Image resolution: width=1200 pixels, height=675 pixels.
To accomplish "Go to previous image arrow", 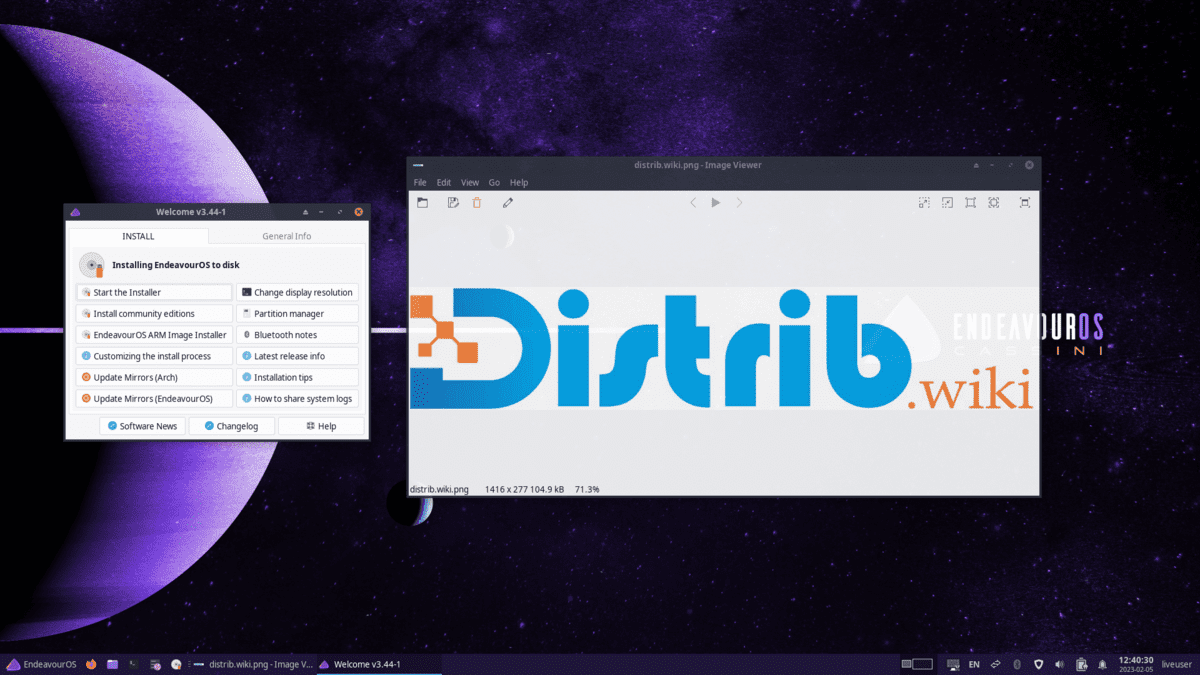I will (x=693, y=203).
